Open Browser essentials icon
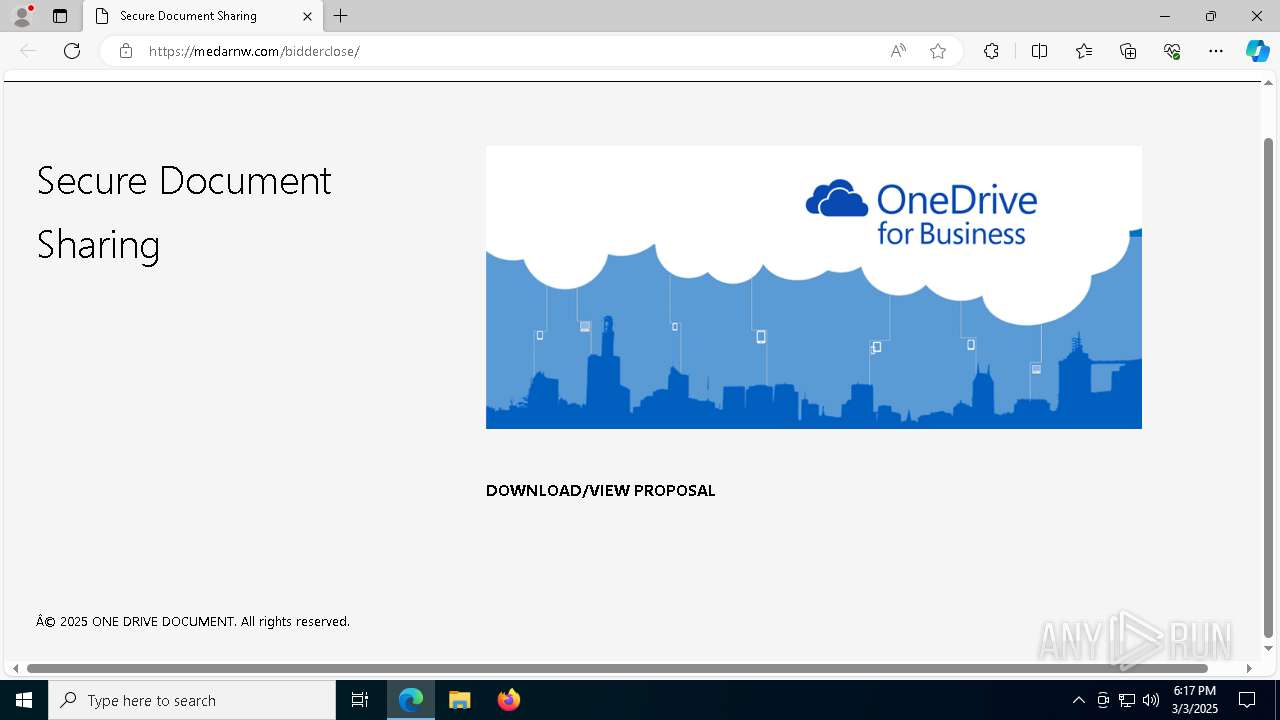The height and width of the screenshot is (720, 1280). click(1172, 51)
